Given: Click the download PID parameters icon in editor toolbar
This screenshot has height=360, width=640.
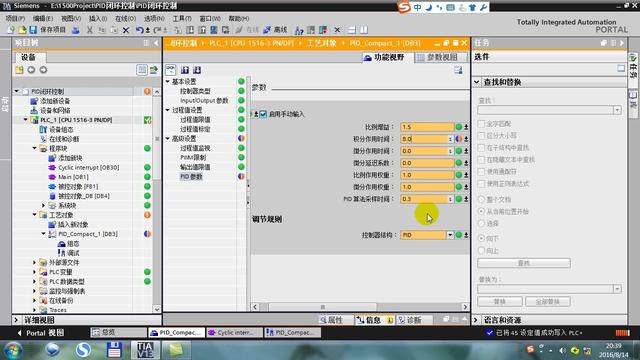Looking at the screenshot, I should (197, 70).
